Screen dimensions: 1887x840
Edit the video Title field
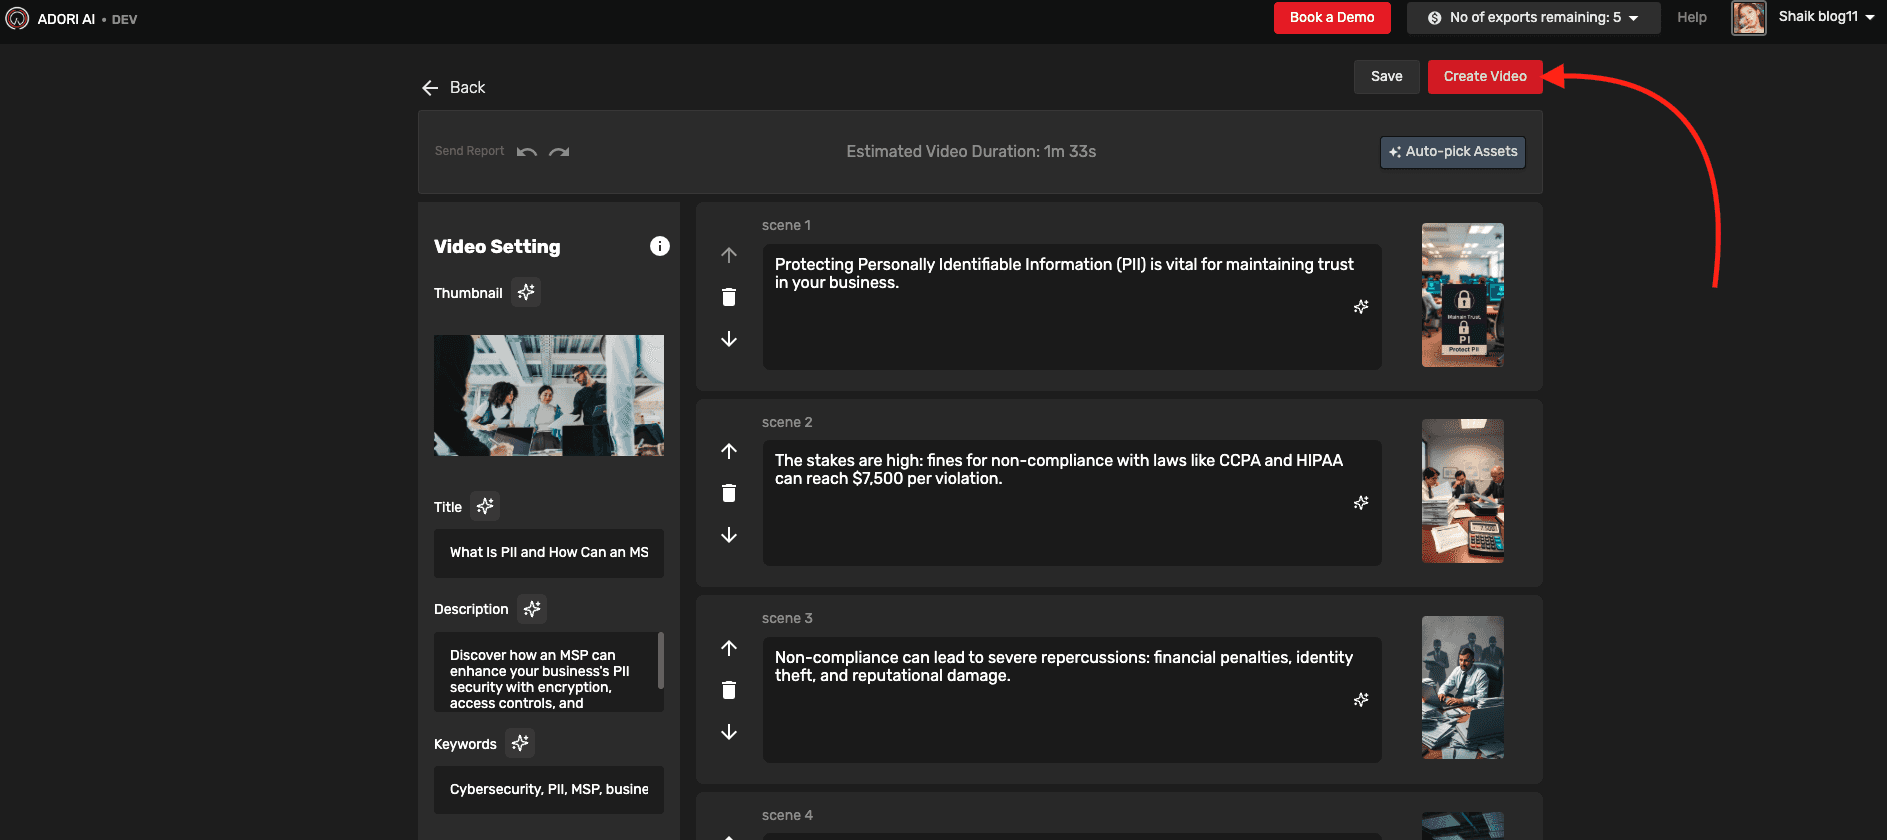point(549,553)
